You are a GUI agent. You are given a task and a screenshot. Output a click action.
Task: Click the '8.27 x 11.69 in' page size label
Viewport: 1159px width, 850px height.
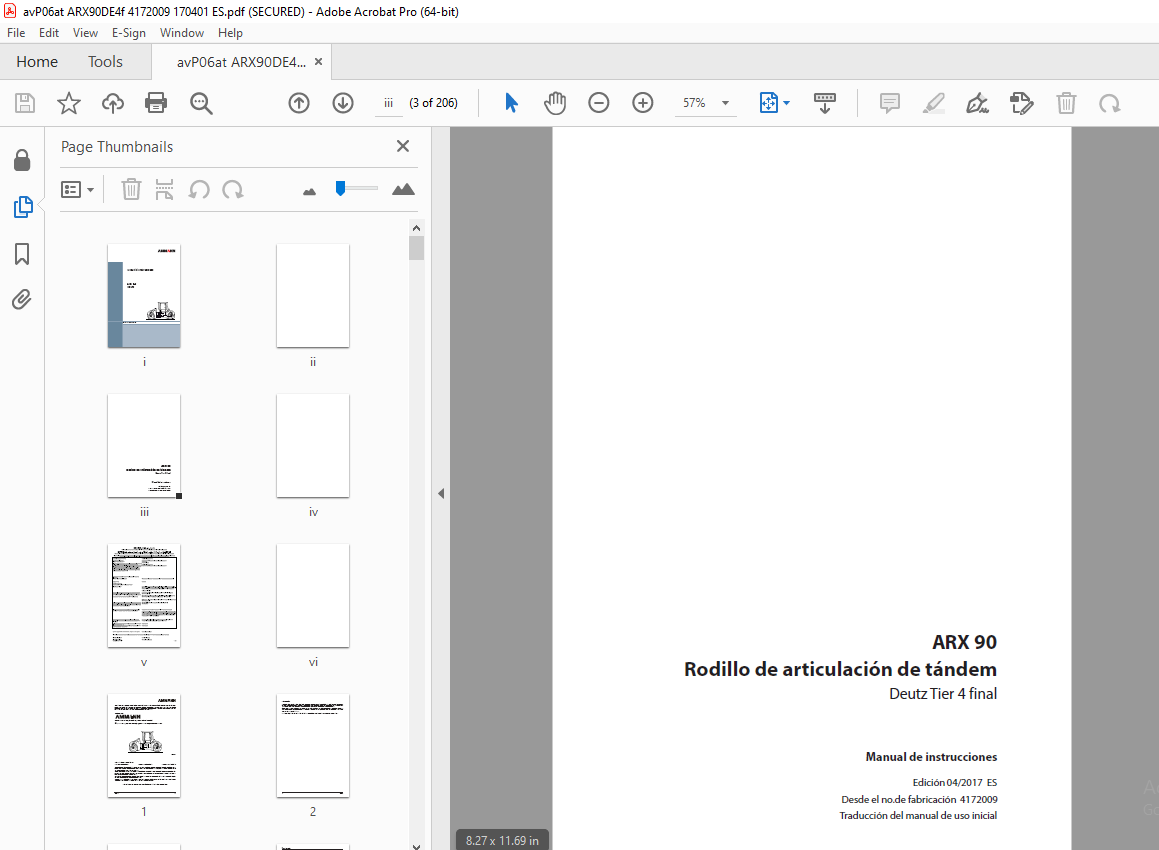[x=503, y=840]
